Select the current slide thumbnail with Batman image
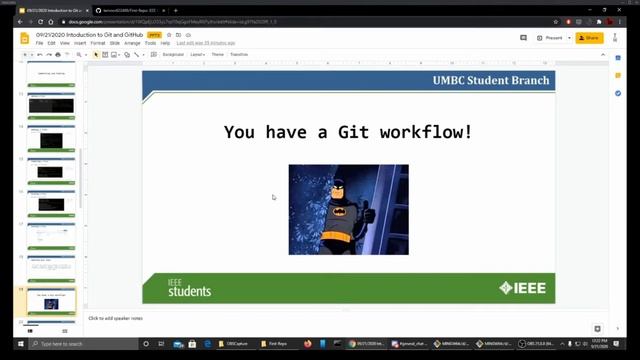 pos(51,302)
